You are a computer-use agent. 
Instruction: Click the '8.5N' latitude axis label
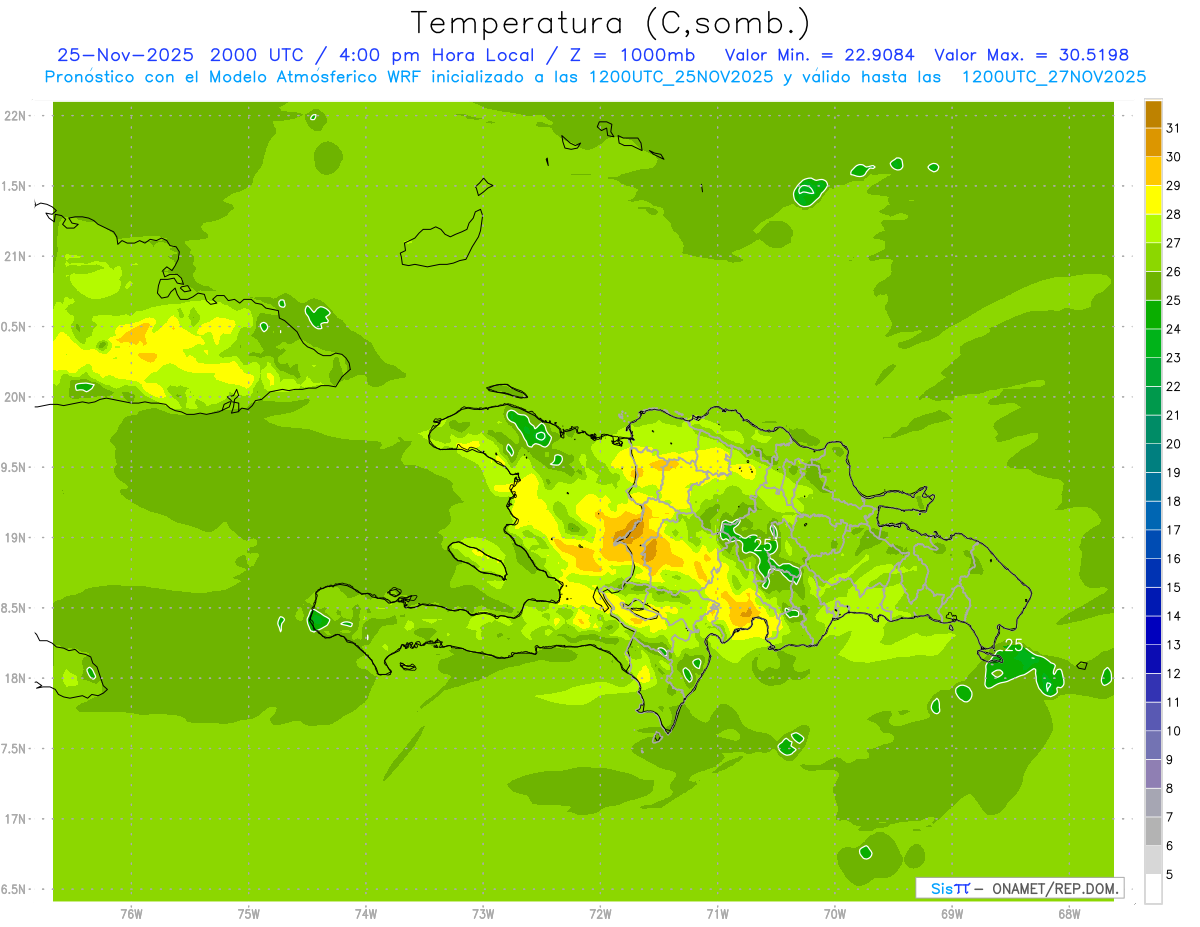(15, 609)
